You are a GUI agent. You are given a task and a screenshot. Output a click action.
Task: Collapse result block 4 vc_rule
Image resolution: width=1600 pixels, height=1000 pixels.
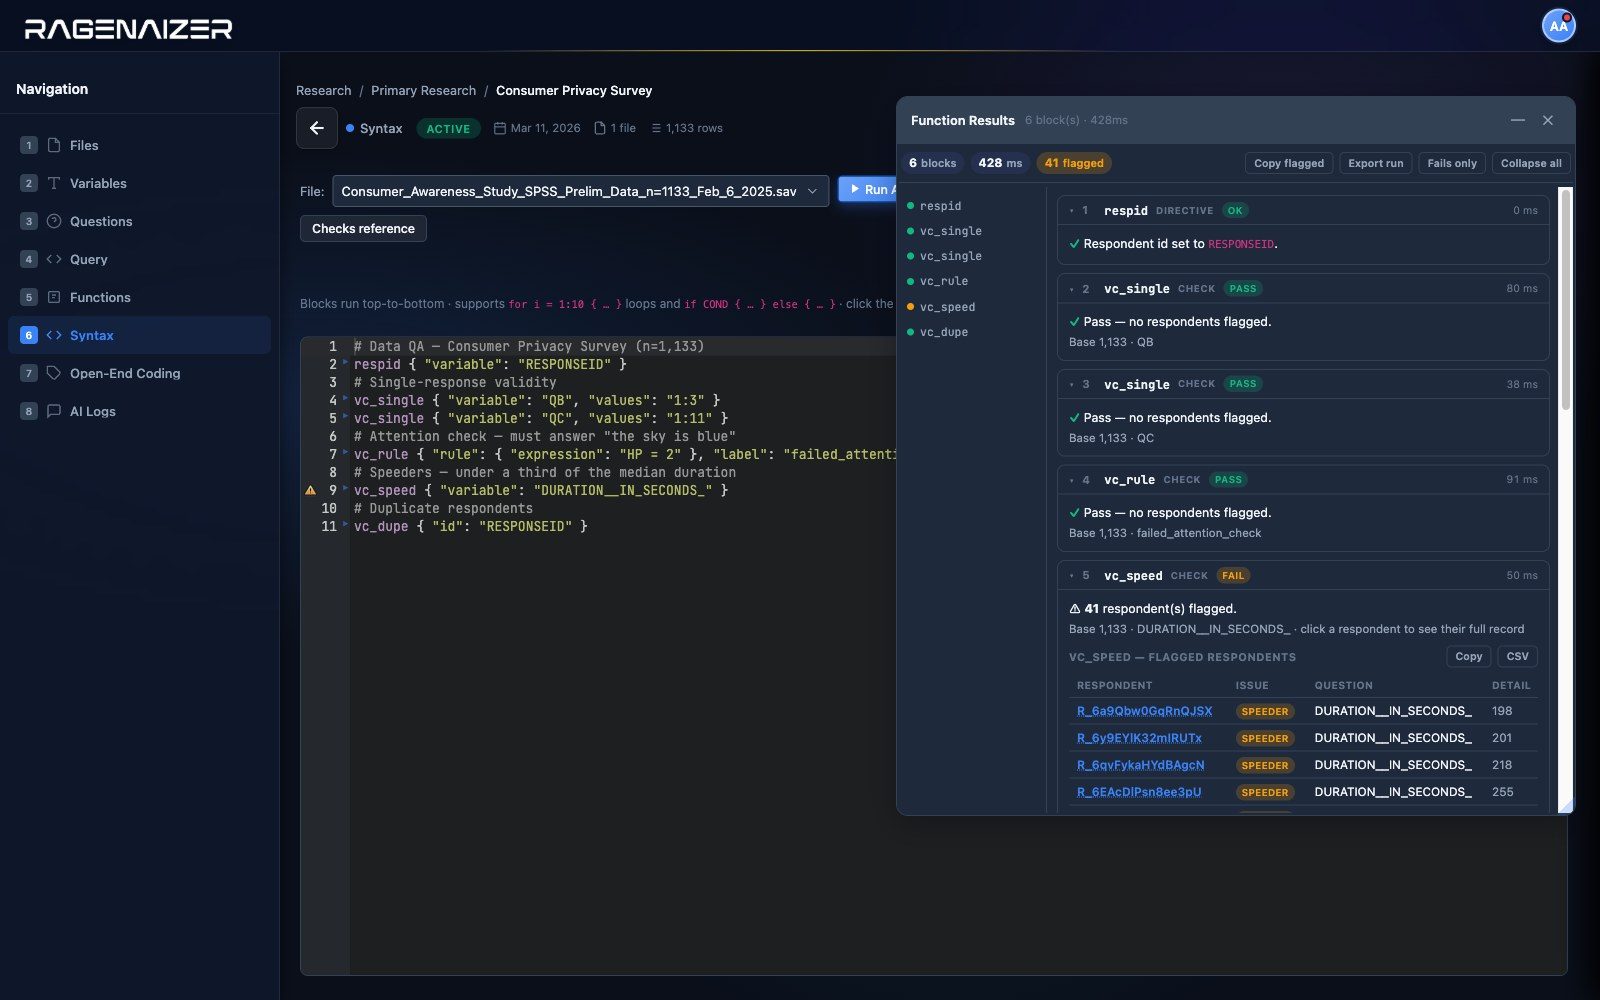coord(1072,480)
